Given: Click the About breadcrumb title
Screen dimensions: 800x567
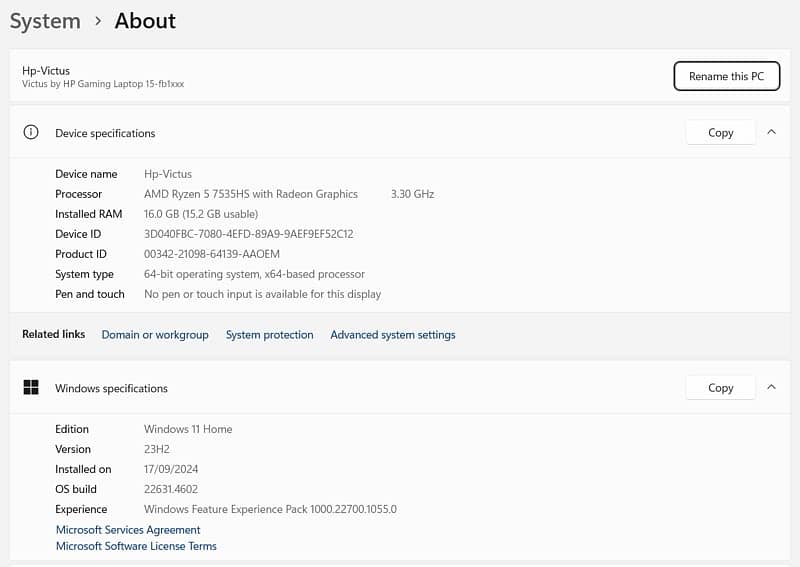Looking at the screenshot, I should pos(145,21).
